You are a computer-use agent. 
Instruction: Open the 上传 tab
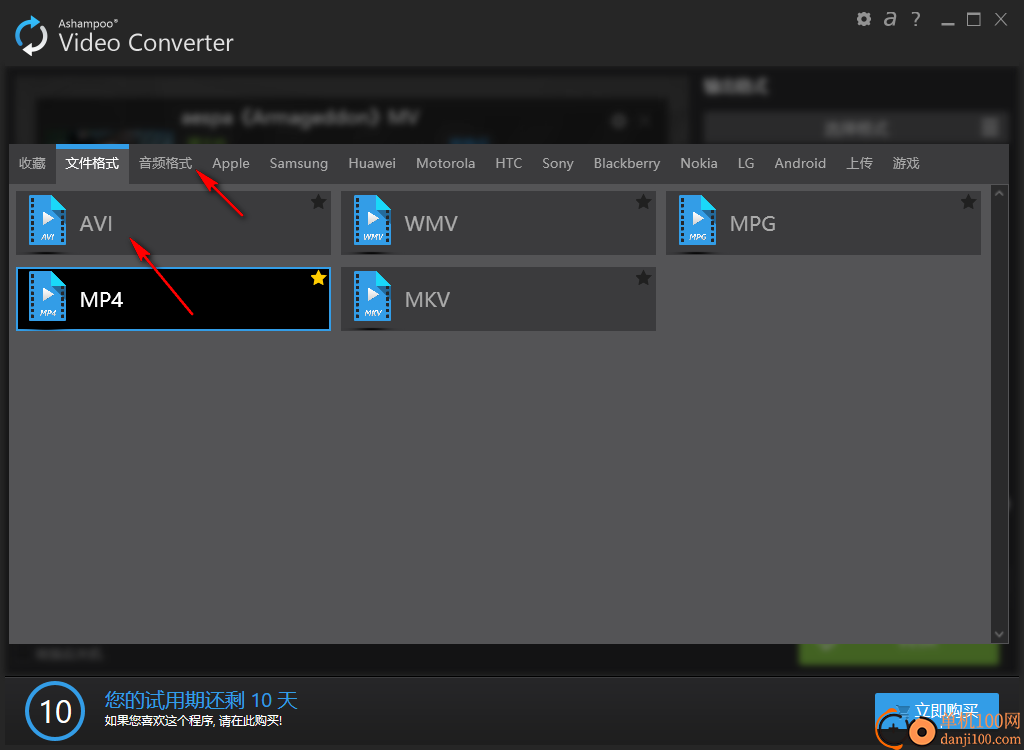(859, 163)
